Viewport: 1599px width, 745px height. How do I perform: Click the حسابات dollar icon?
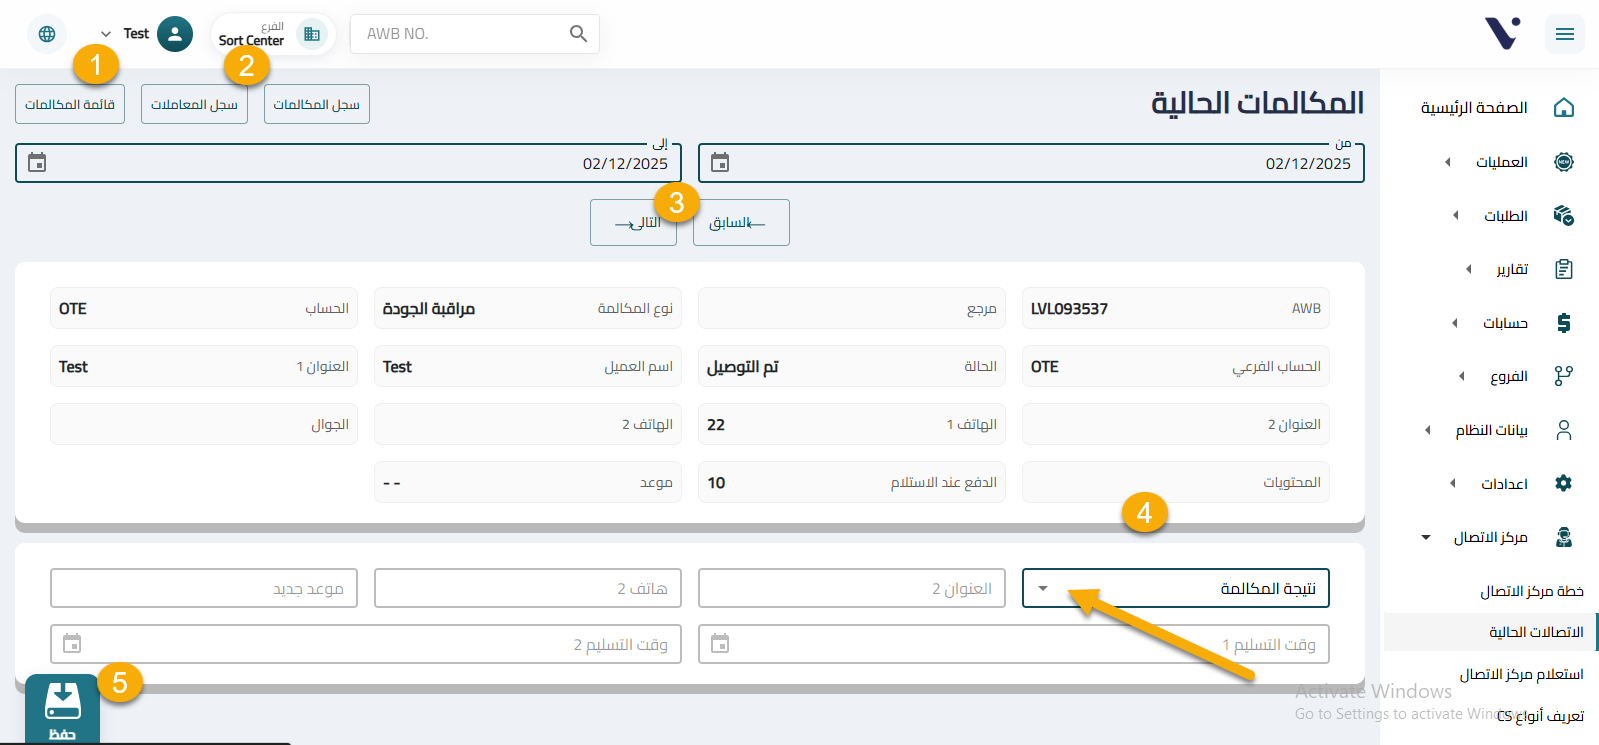pos(1564,323)
